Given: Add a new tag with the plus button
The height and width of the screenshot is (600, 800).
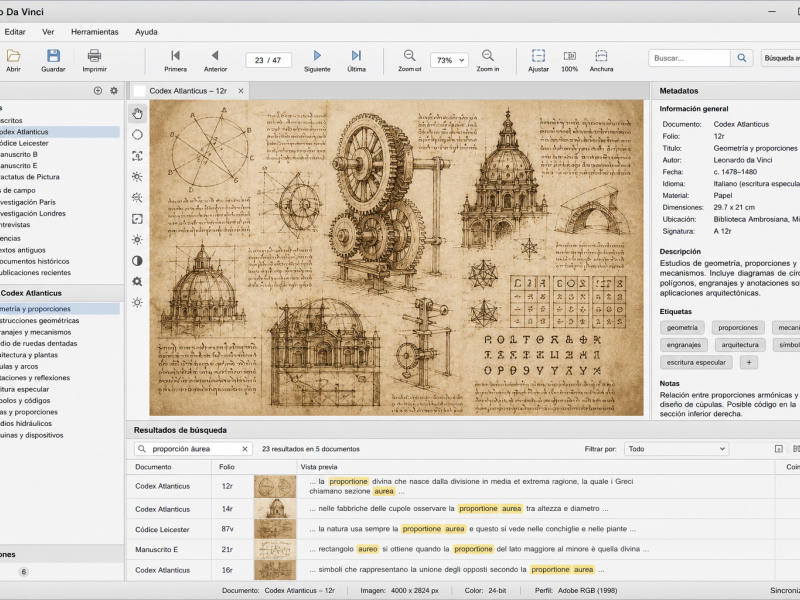Looking at the screenshot, I should 749,362.
